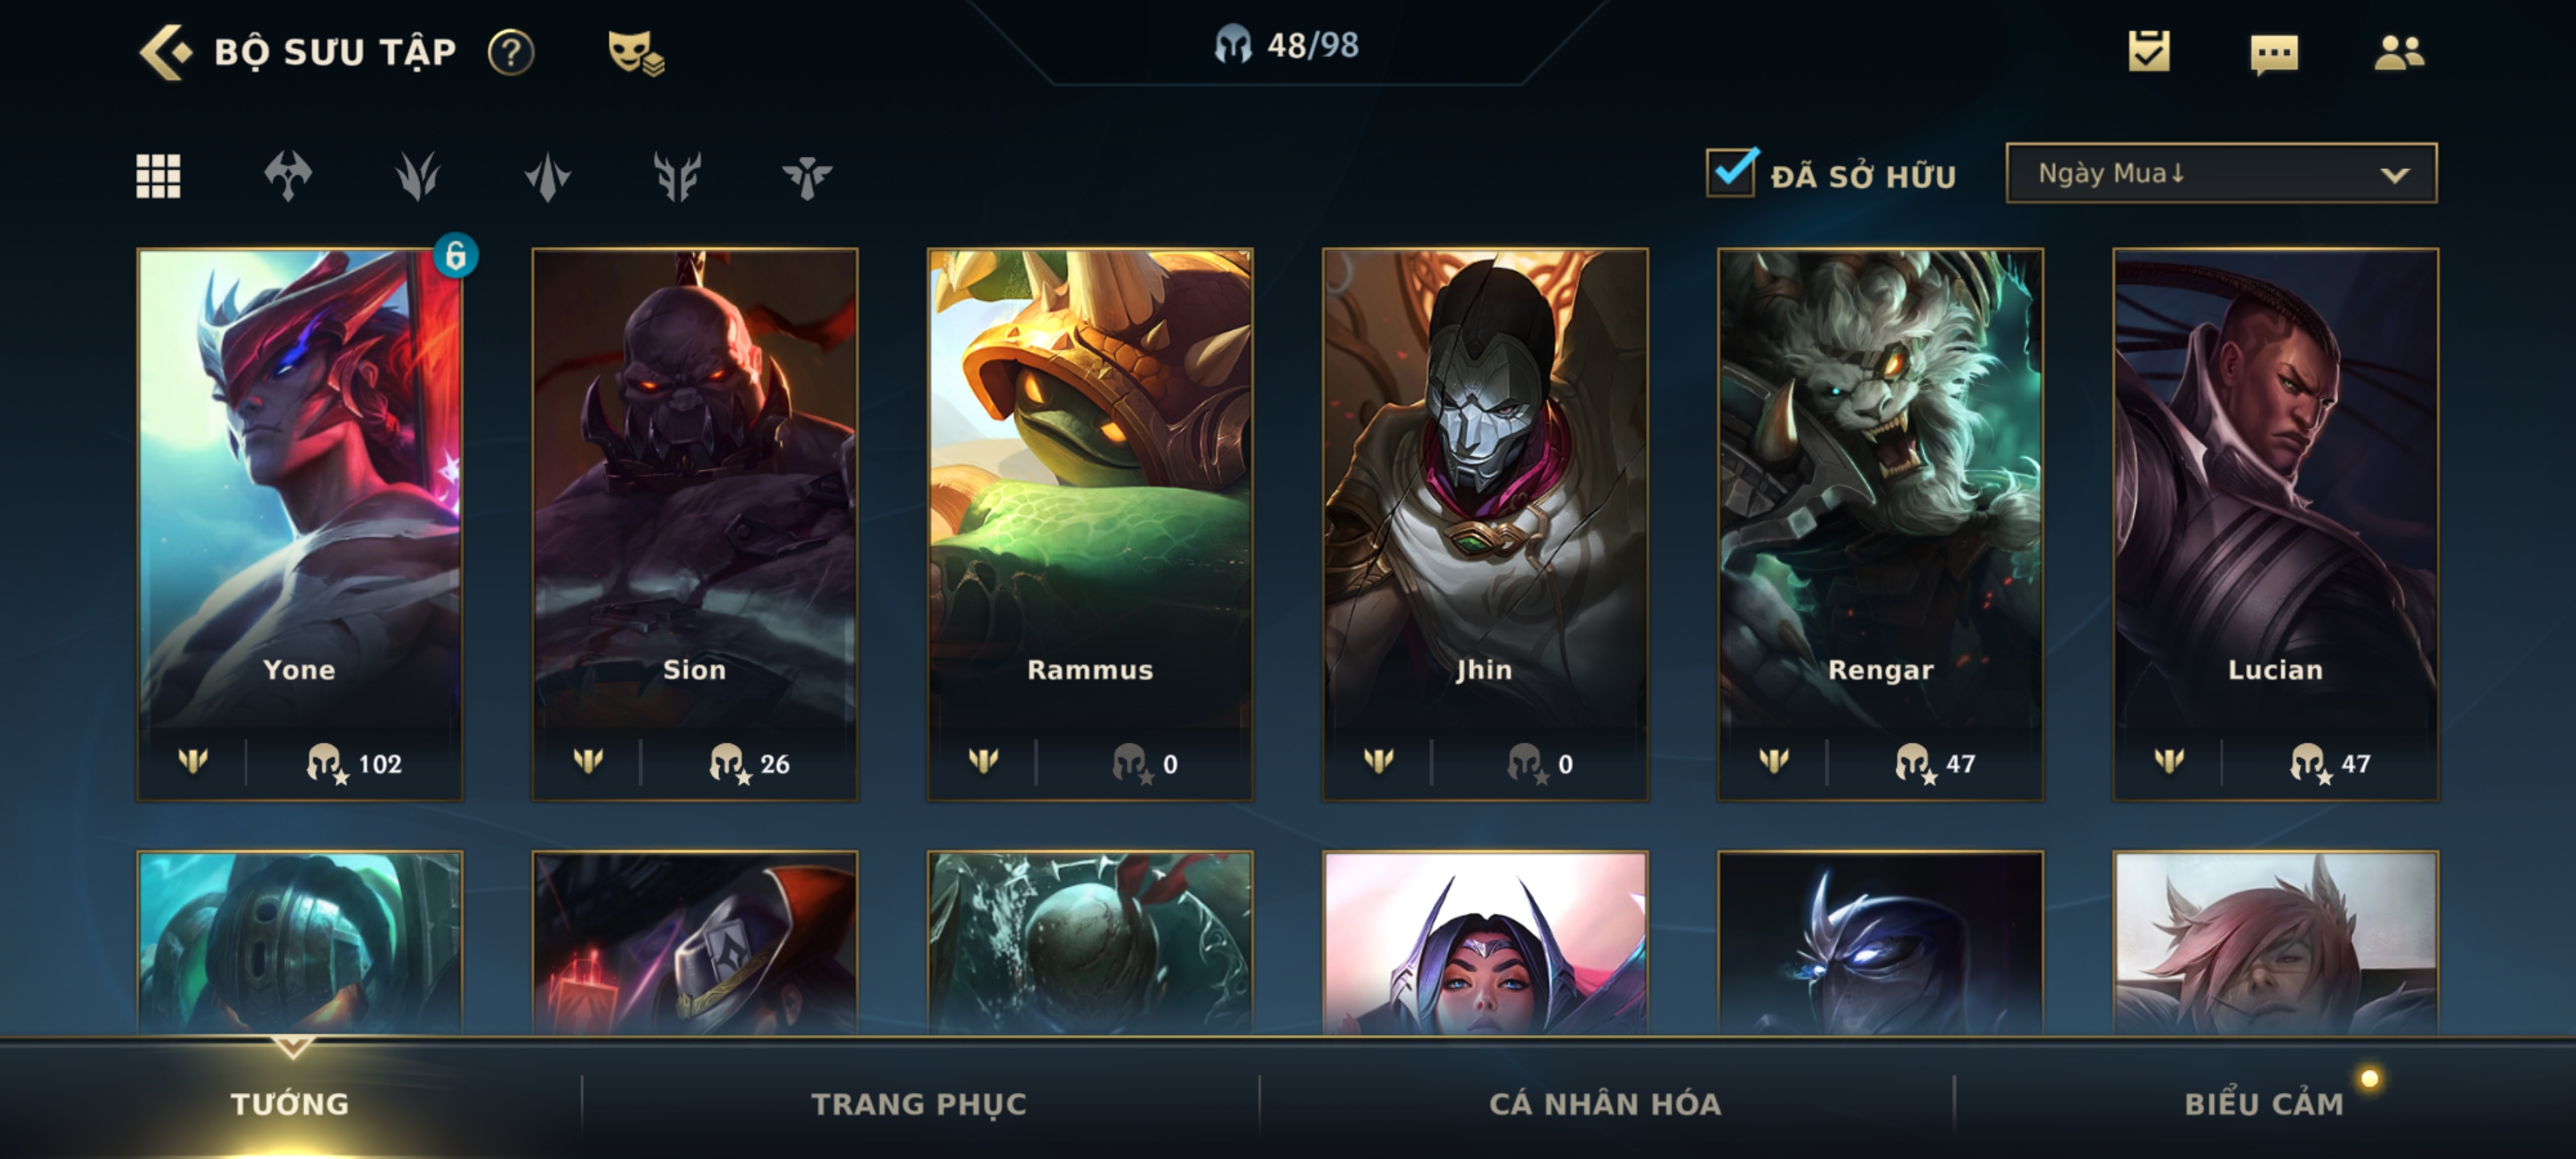The width and height of the screenshot is (2576, 1159).
Task: Switch to the TRANG PHỤC tab
Action: (x=918, y=1103)
